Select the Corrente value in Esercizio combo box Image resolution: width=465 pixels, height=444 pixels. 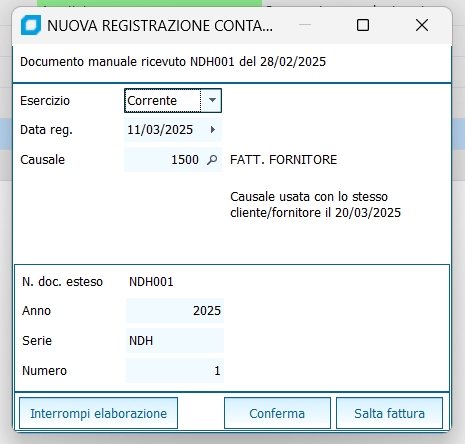[163, 100]
